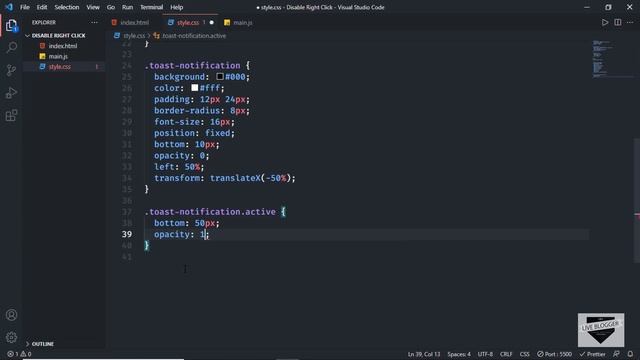Click unsaved dot on style.css tab
This screenshot has height=360, width=640.
[x=211, y=22]
